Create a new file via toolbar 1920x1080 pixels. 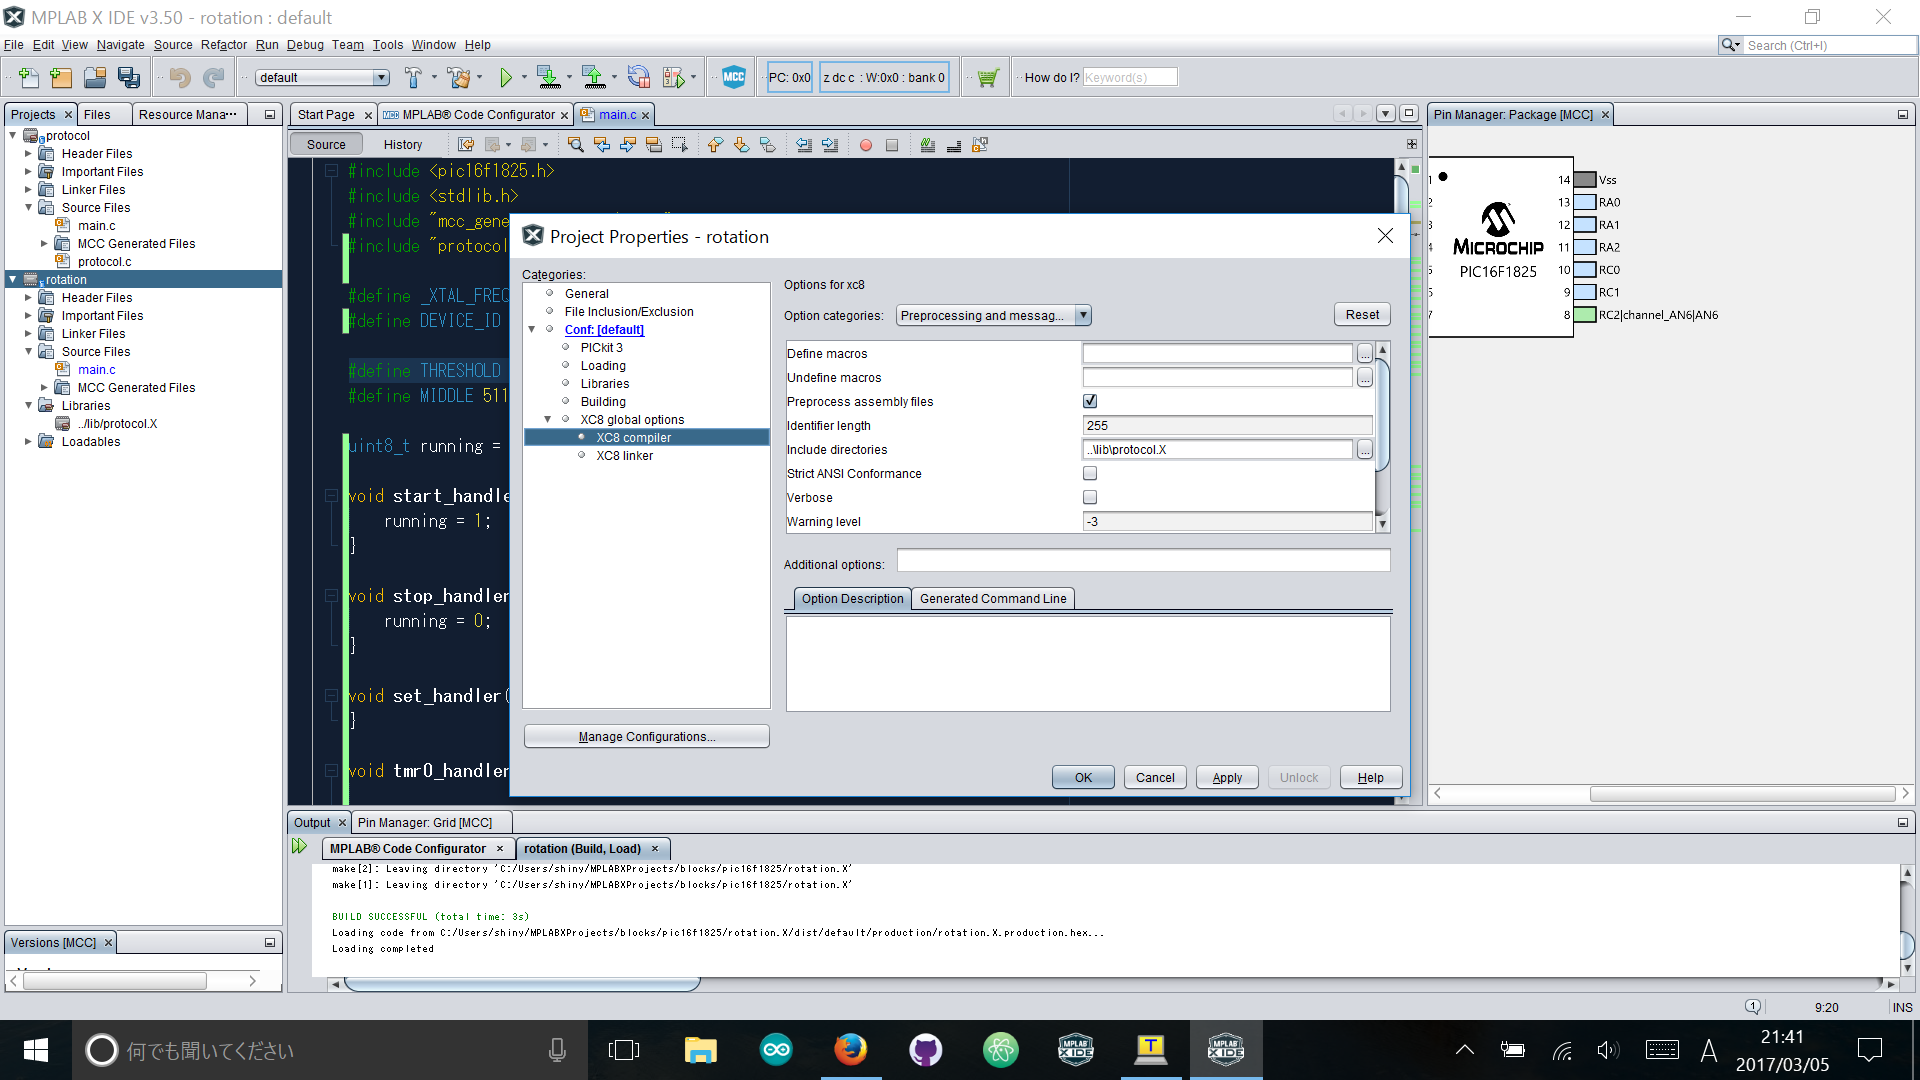click(x=28, y=77)
